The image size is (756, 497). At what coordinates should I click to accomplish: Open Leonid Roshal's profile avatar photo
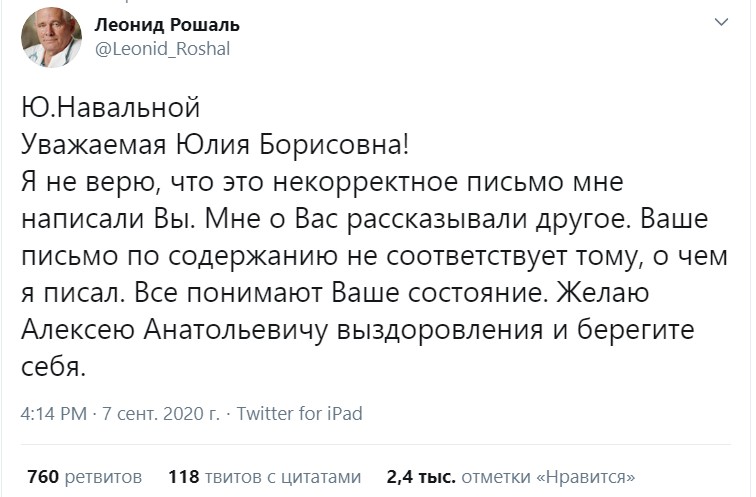pyautogui.click(x=52, y=38)
